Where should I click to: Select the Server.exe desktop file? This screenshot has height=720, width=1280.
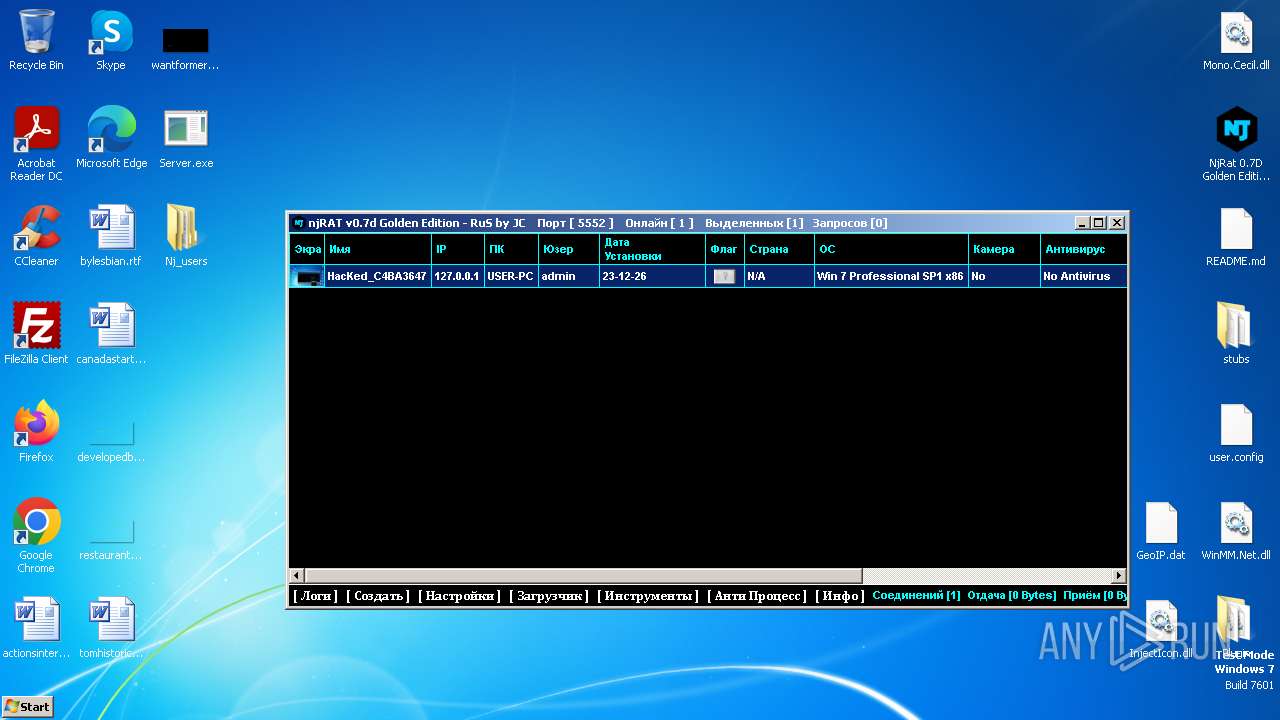(186, 138)
